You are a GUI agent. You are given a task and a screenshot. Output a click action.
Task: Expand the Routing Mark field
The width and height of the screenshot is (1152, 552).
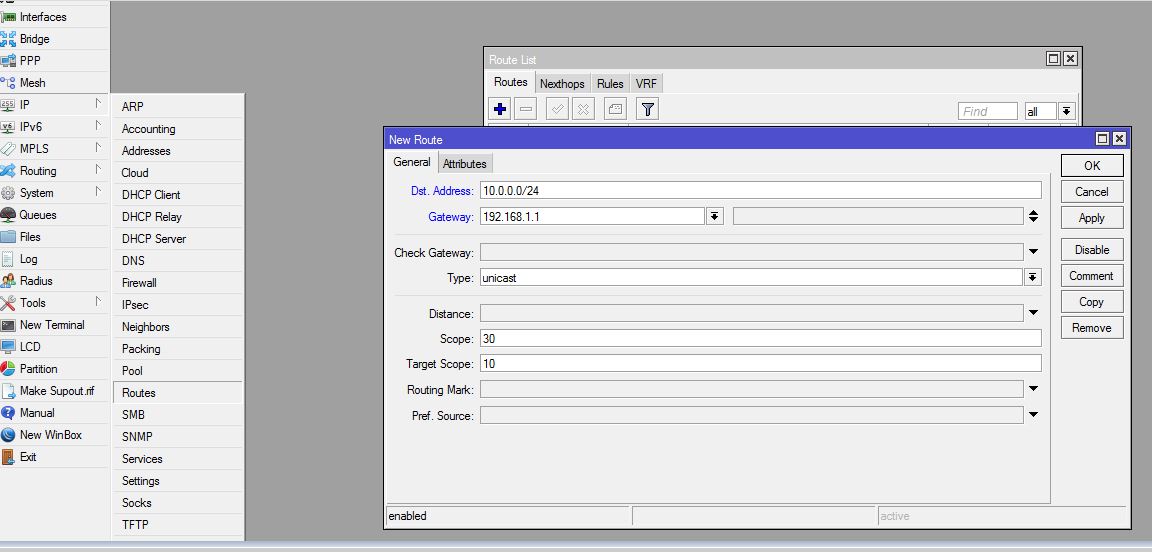[x=1033, y=389]
